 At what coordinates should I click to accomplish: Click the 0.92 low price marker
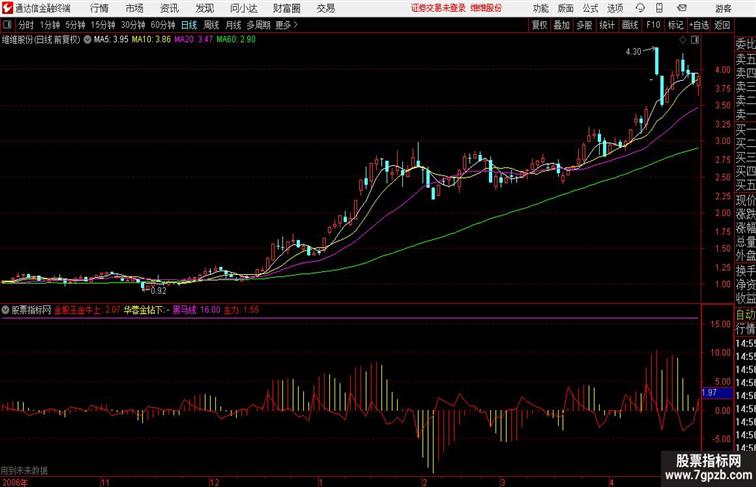(158, 290)
